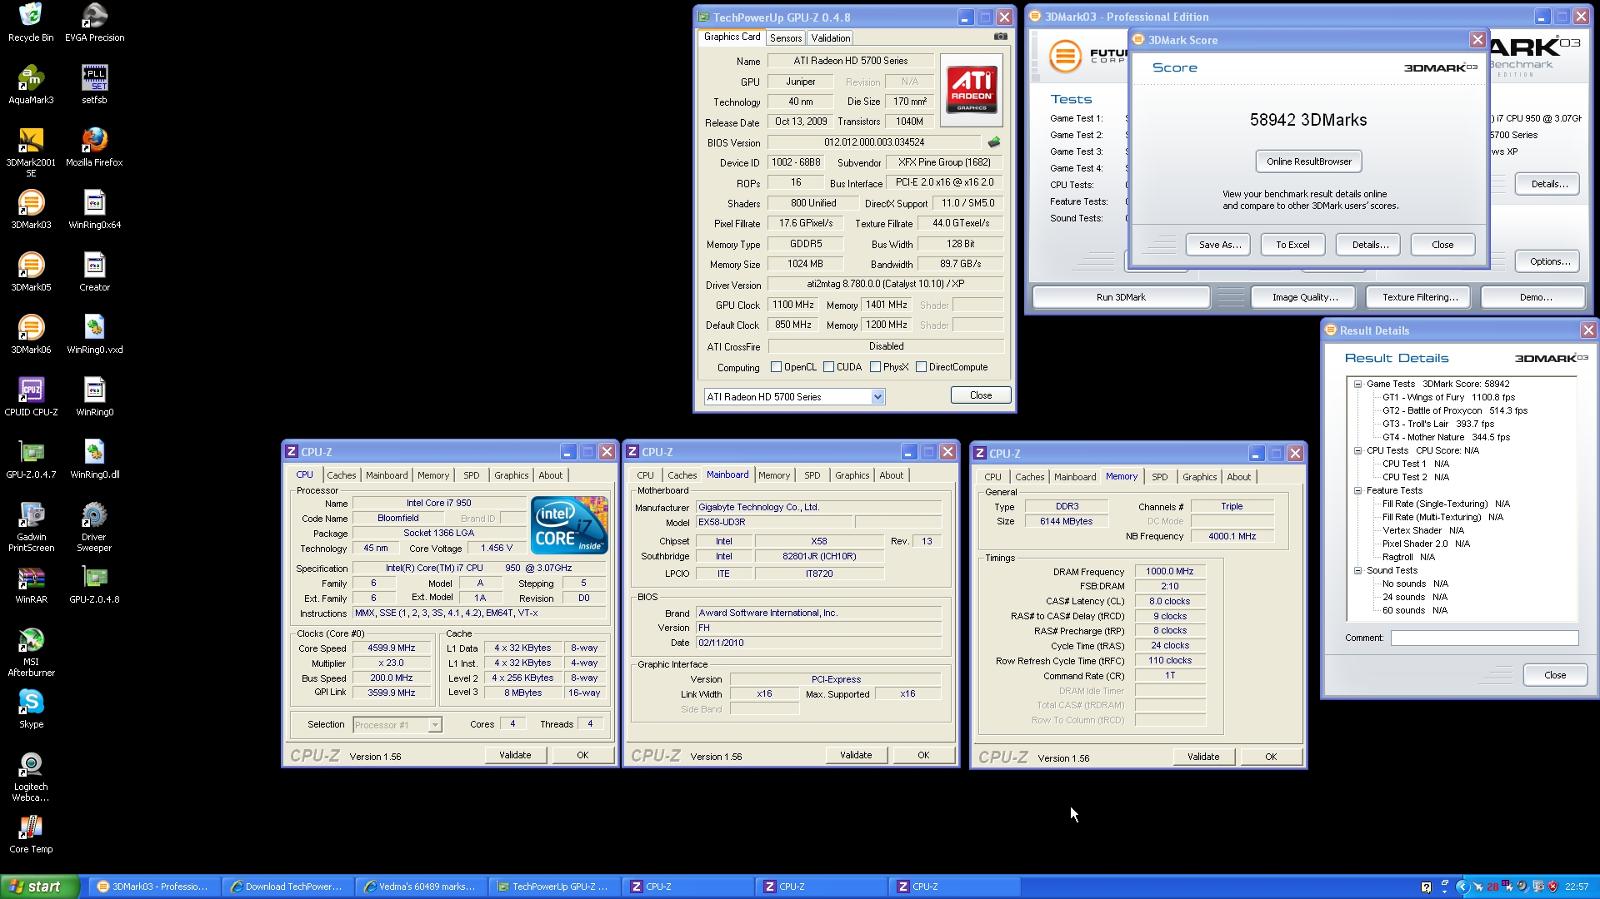The height and width of the screenshot is (899, 1600).
Task: Collapse the CPU Tests tree node
Action: [x=1358, y=451]
